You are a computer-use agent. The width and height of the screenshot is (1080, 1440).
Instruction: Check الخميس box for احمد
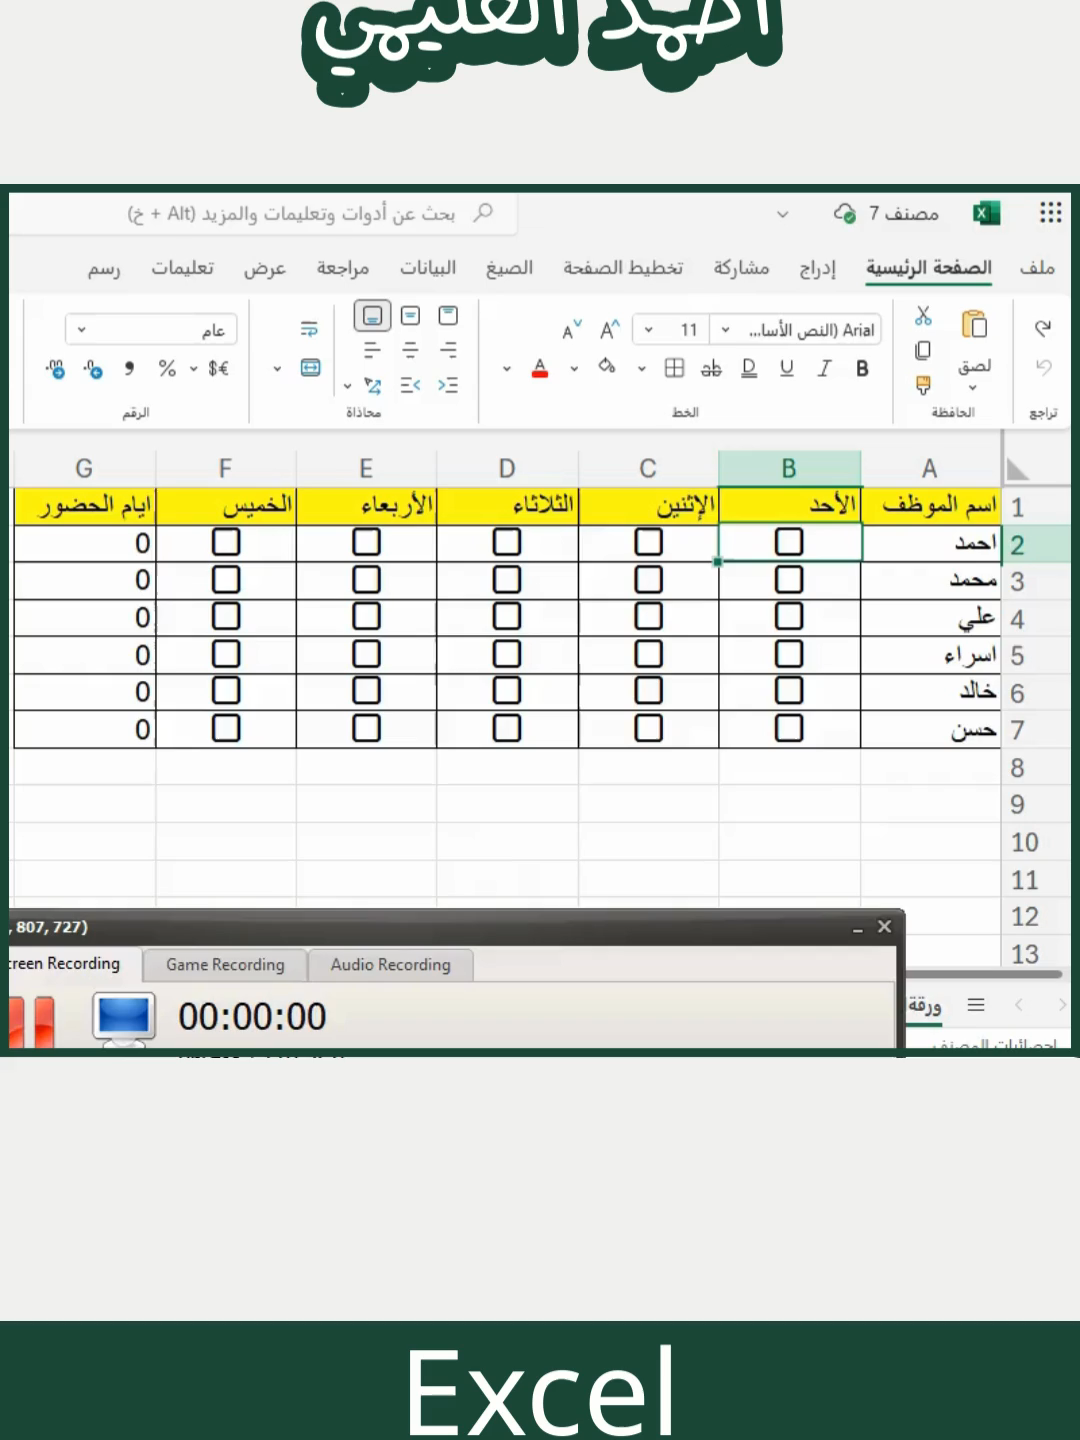(x=226, y=542)
